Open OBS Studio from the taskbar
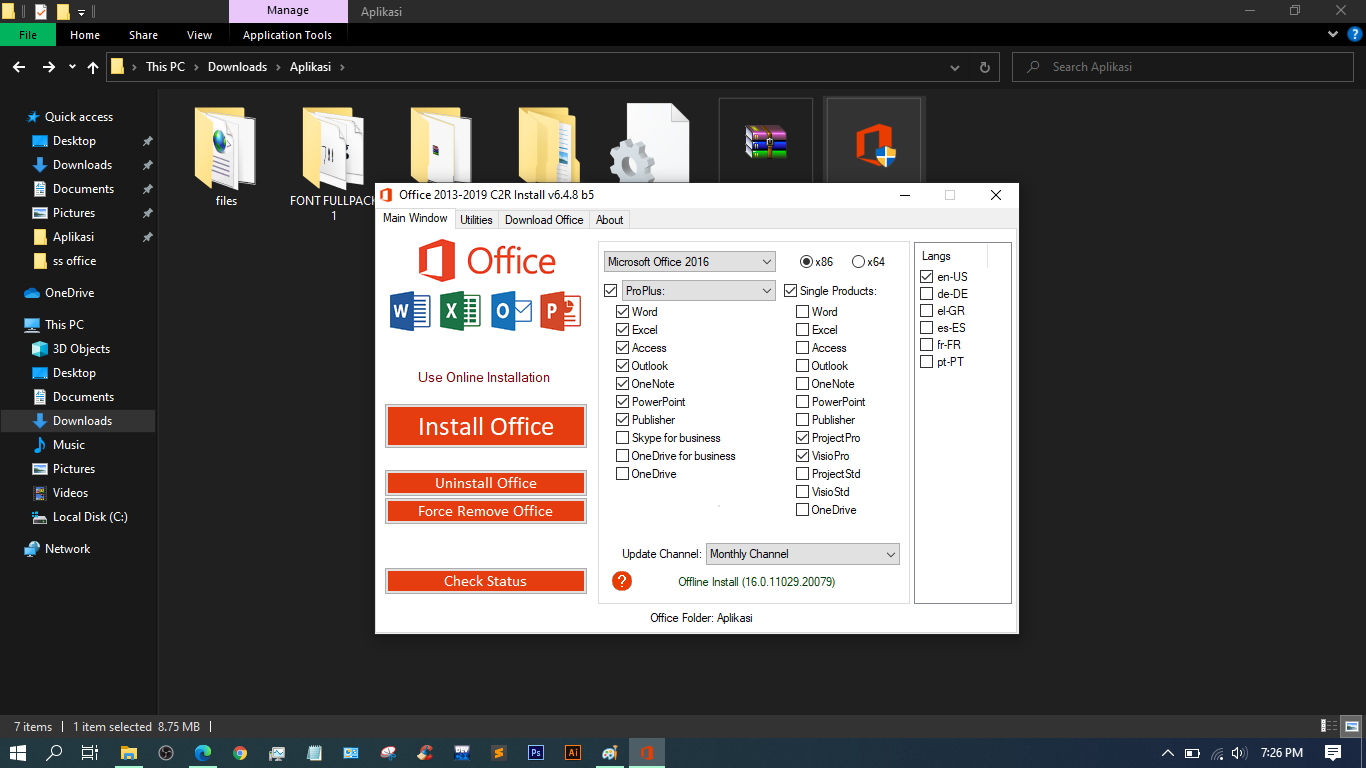The height and width of the screenshot is (768, 1366). coord(166,753)
